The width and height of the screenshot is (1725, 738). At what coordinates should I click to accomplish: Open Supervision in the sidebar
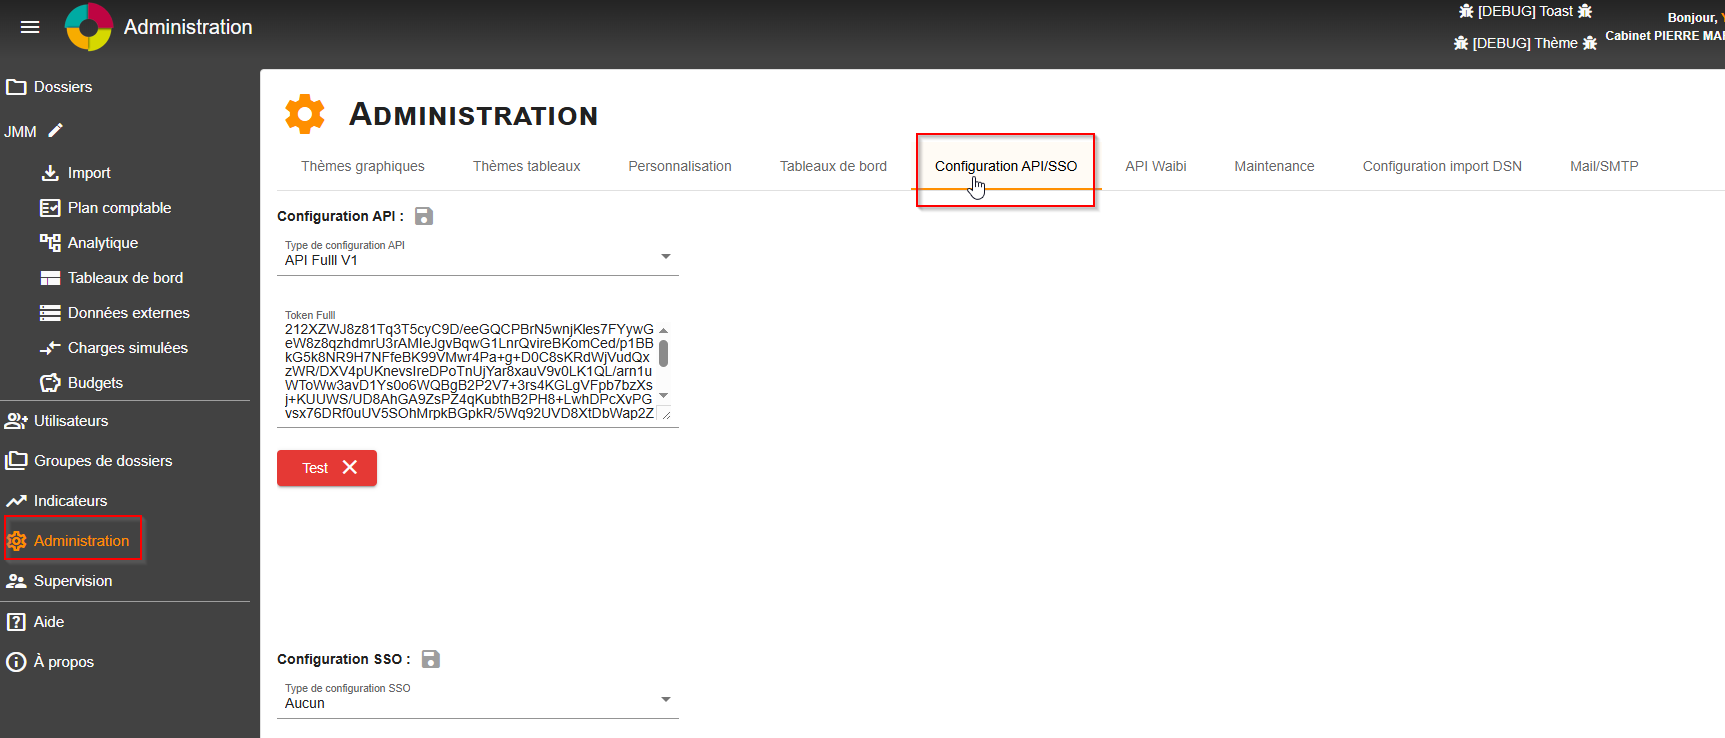(72, 581)
